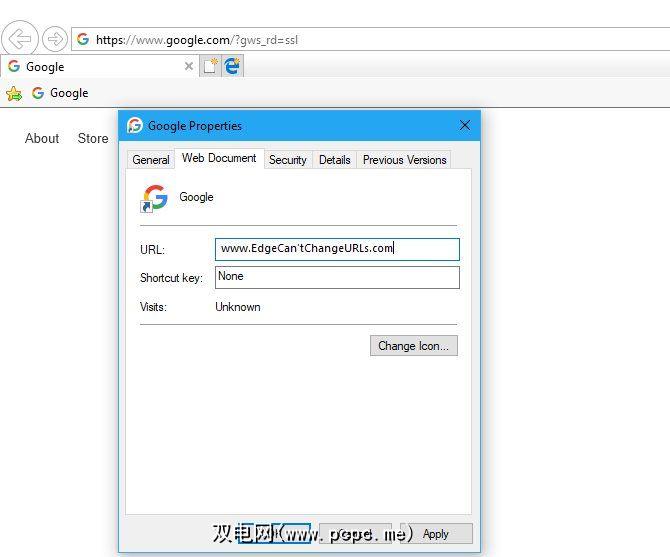Image resolution: width=670 pixels, height=557 pixels.
Task: Close the Google browser tab
Action: pos(188,66)
